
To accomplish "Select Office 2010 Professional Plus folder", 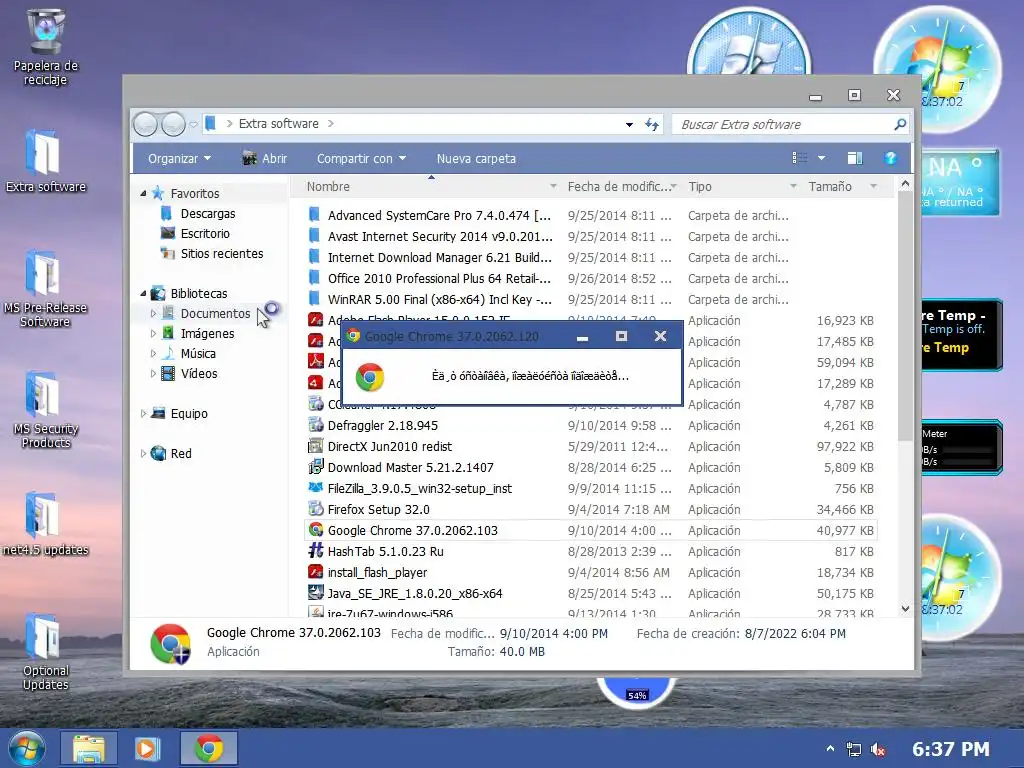I will coord(439,278).
